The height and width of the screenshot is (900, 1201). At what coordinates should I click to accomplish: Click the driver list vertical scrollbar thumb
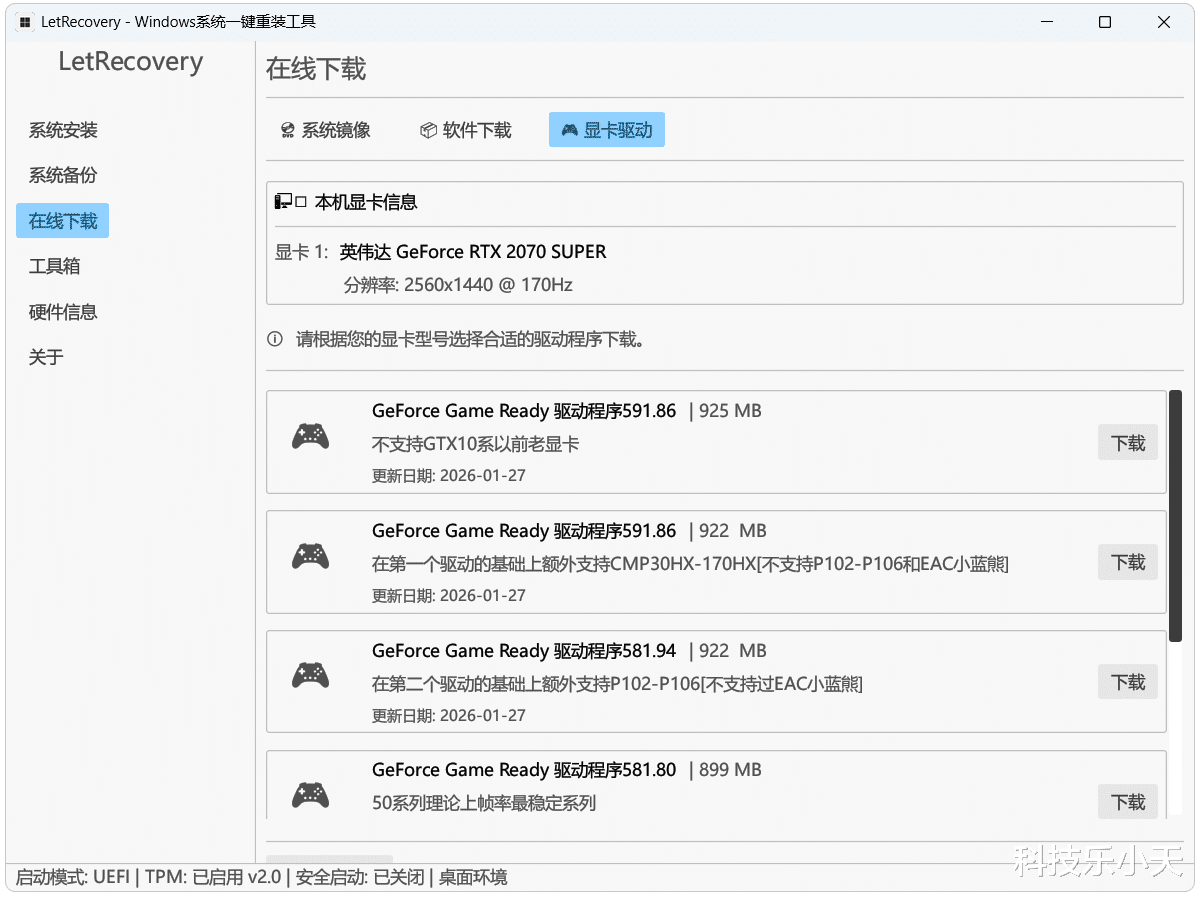(1175, 516)
